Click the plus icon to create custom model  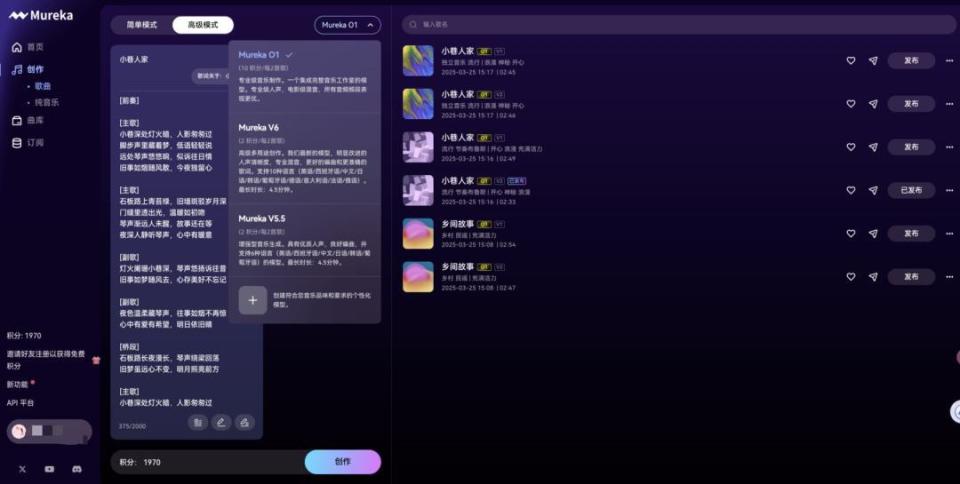(x=253, y=300)
